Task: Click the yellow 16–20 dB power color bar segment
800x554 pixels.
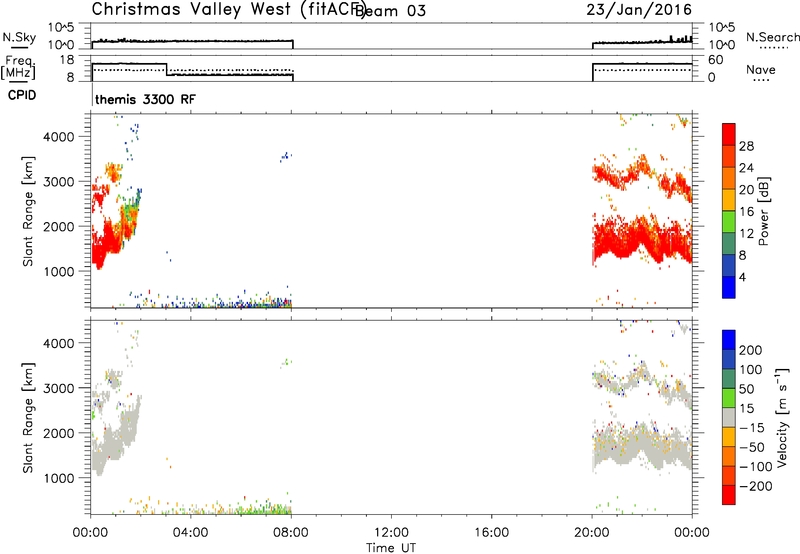Action: [x=729, y=199]
